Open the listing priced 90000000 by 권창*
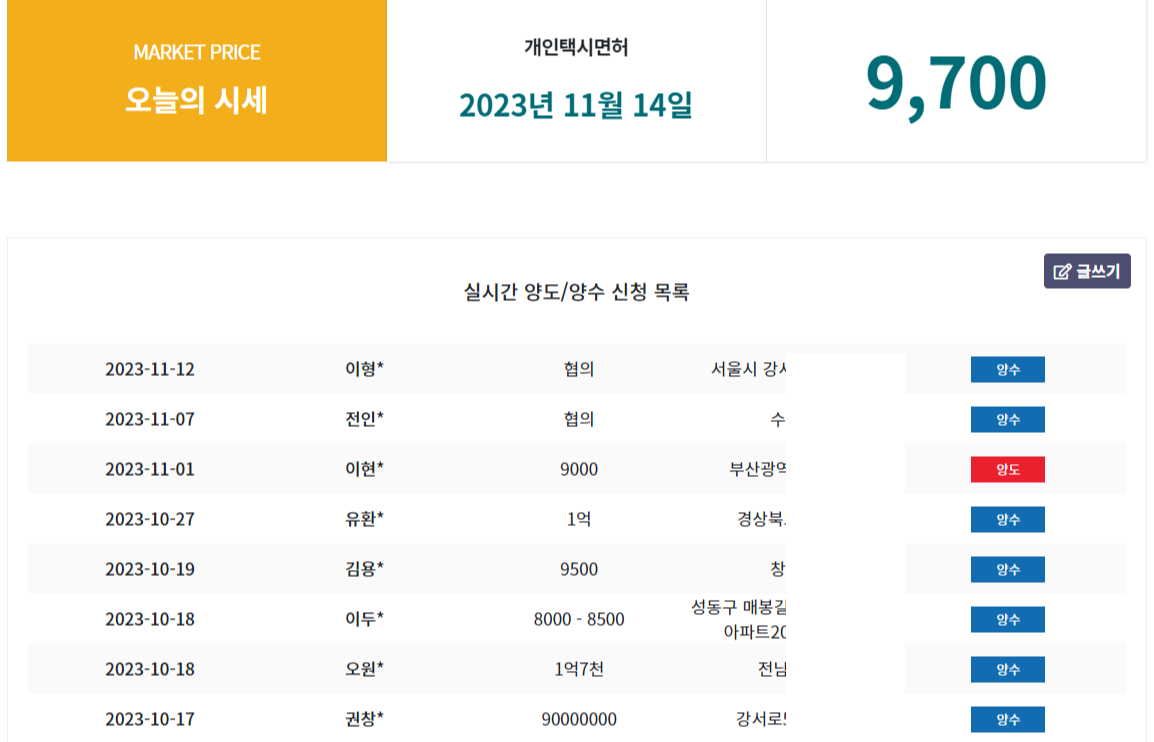 [578, 718]
